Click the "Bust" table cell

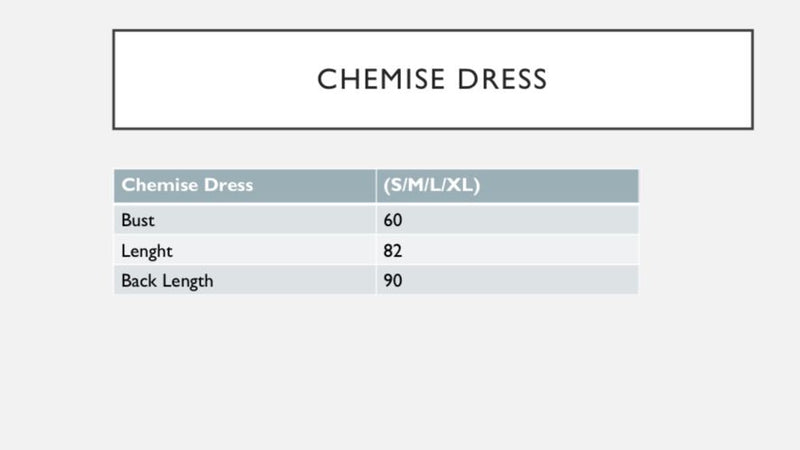click(x=244, y=219)
